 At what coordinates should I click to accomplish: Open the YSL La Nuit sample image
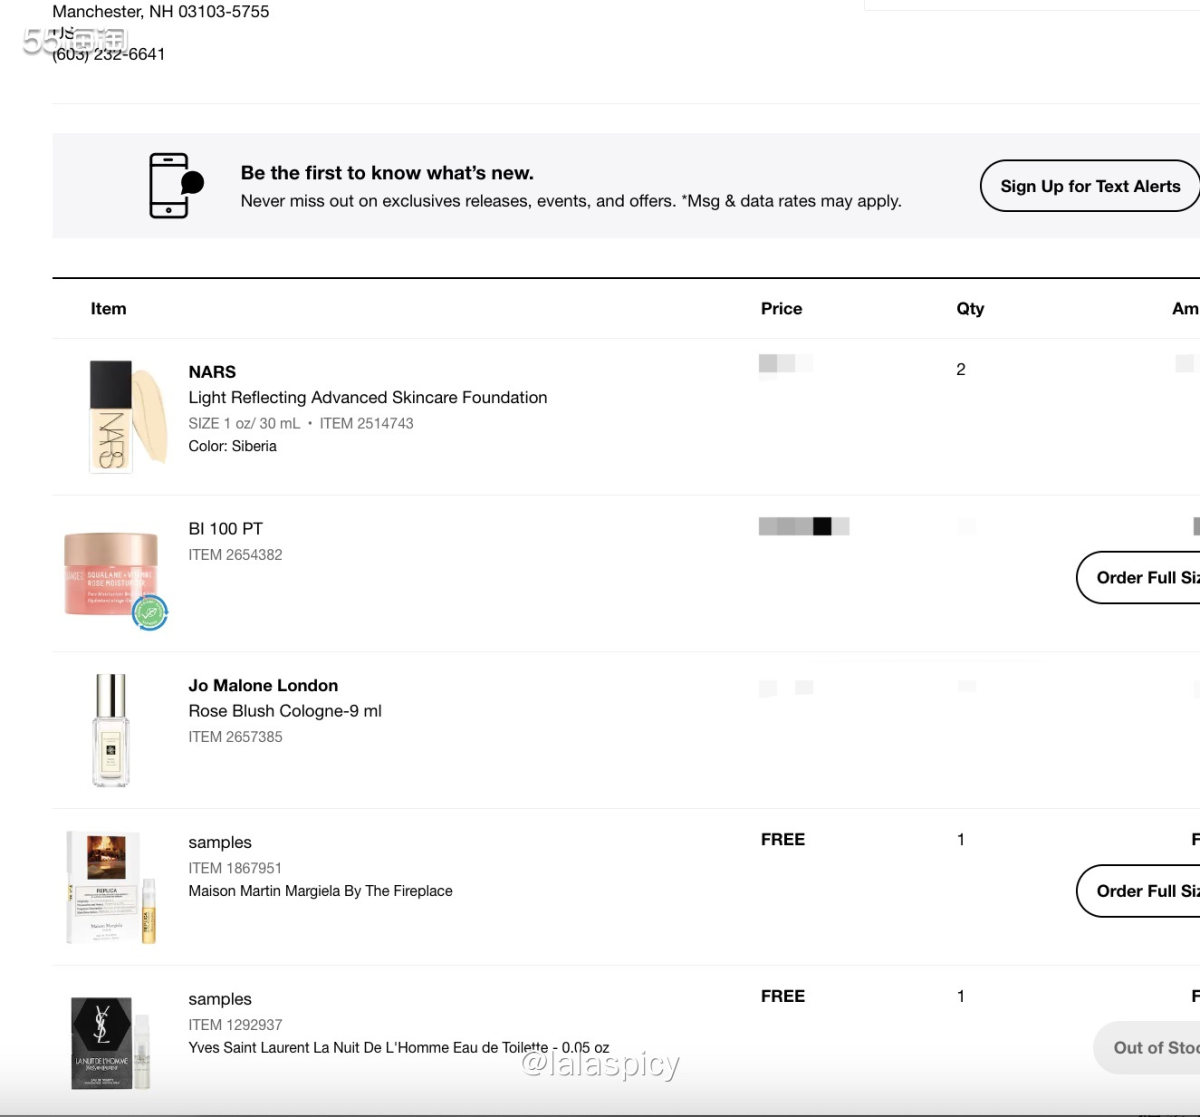click(x=110, y=1043)
